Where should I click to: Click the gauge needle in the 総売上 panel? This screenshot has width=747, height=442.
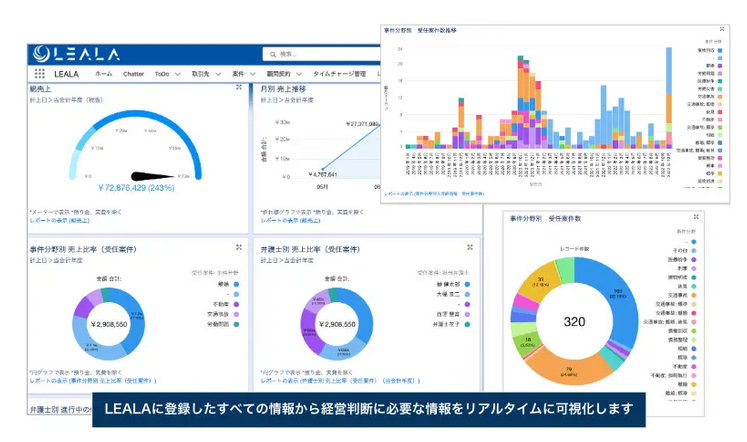[153, 176]
